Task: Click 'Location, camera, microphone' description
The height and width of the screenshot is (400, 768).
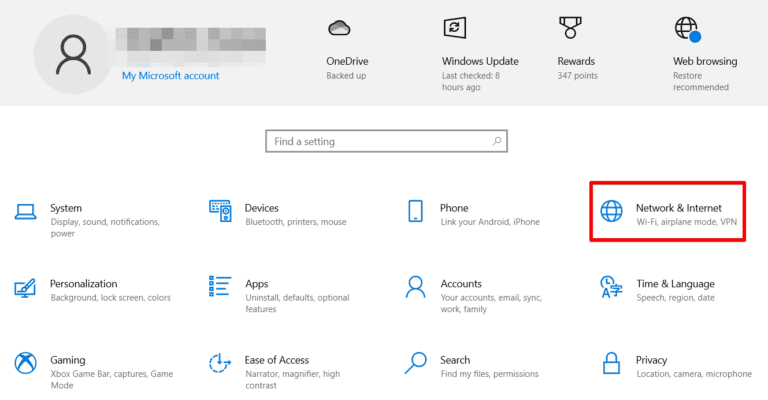Action: (x=694, y=374)
